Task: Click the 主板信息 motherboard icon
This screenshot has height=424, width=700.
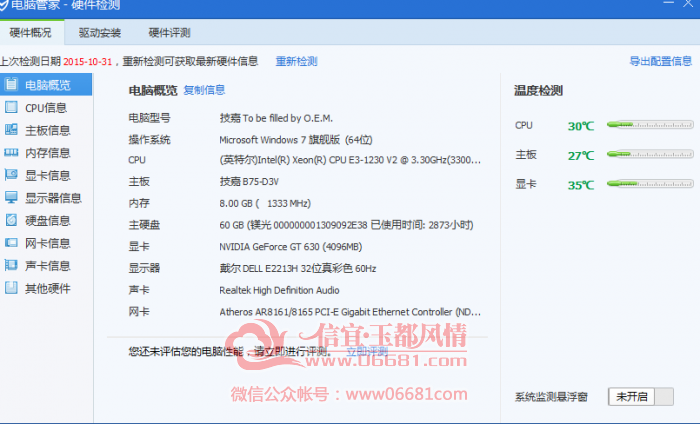Action: [x=11, y=130]
